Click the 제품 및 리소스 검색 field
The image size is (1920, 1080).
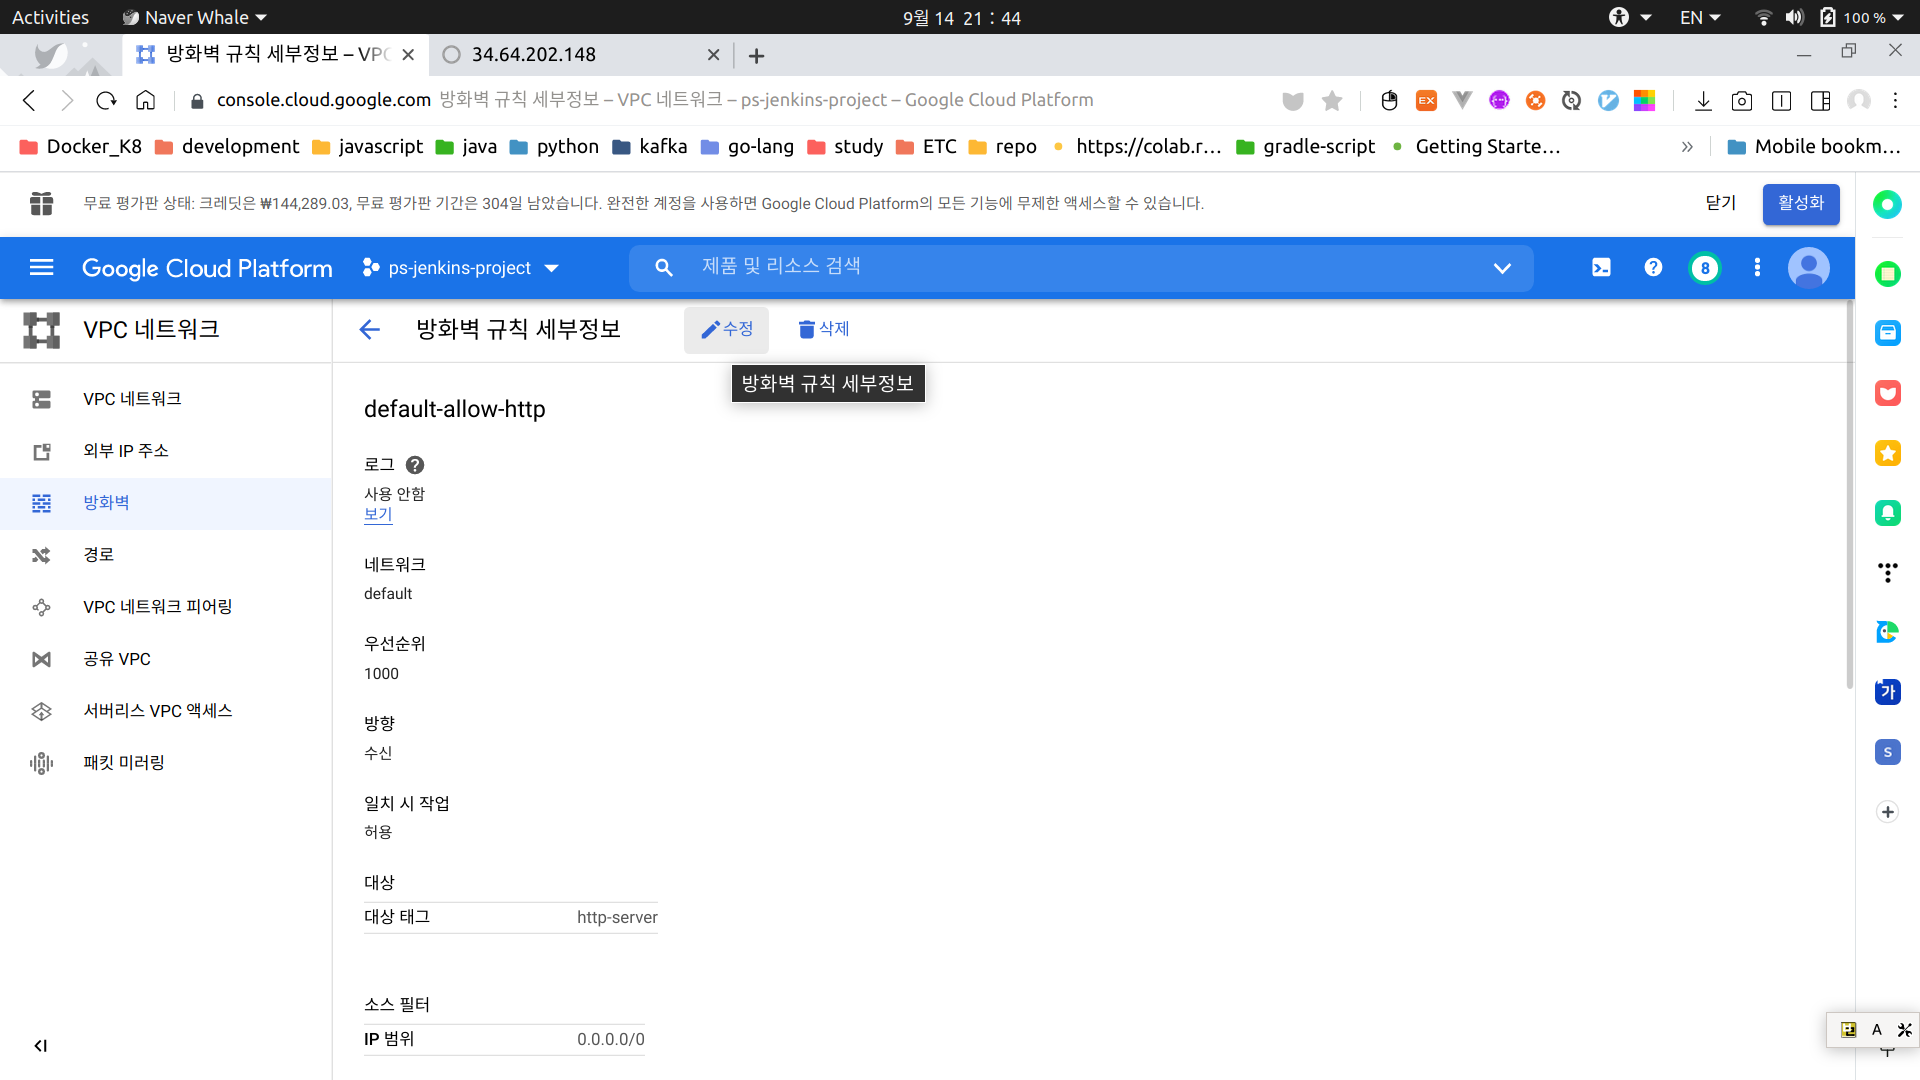[x=1080, y=267]
